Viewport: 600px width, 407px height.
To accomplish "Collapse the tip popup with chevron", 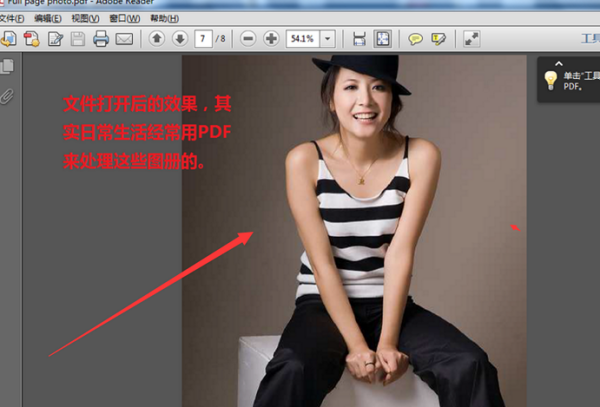I will (x=559, y=63).
